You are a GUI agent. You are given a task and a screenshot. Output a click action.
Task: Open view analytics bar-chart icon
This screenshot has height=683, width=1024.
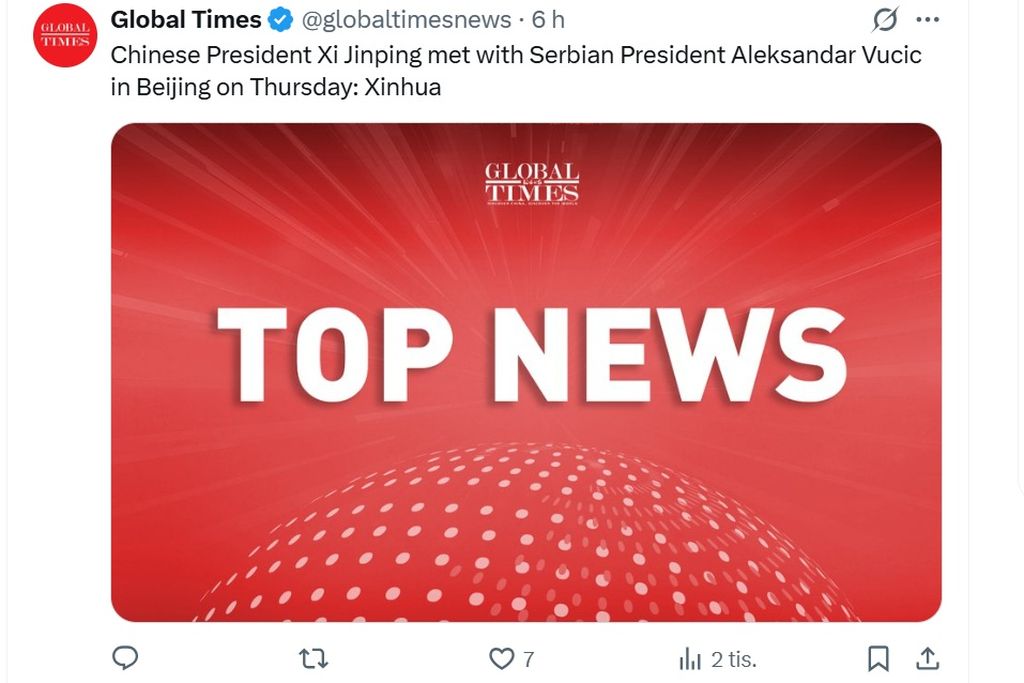click(x=690, y=658)
